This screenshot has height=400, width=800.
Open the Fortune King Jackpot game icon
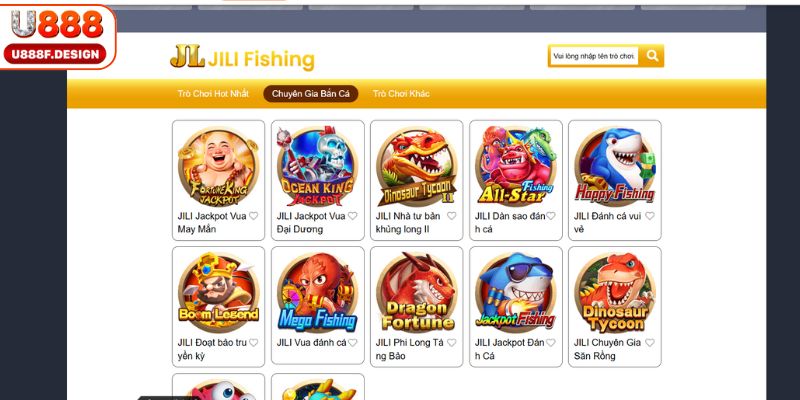pyautogui.click(x=218, y=167)
